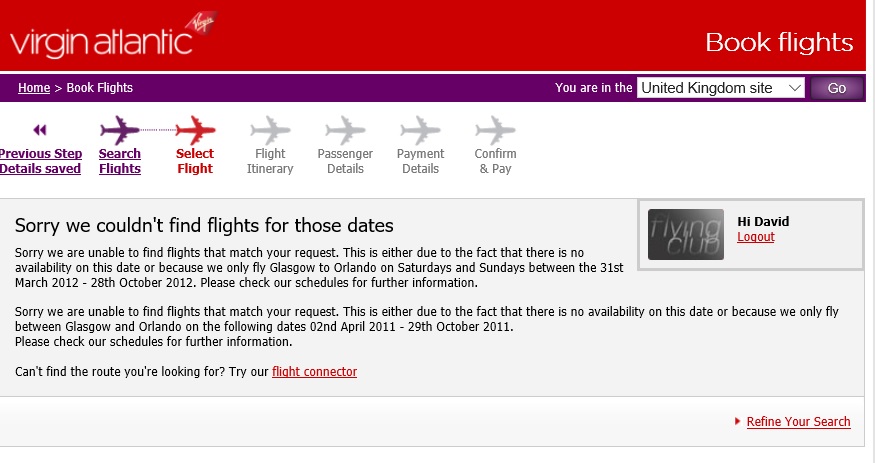The width and height of the screenshot is (875, 463).
Task: Open the flight connector link
Action: [x=314, y=372]
